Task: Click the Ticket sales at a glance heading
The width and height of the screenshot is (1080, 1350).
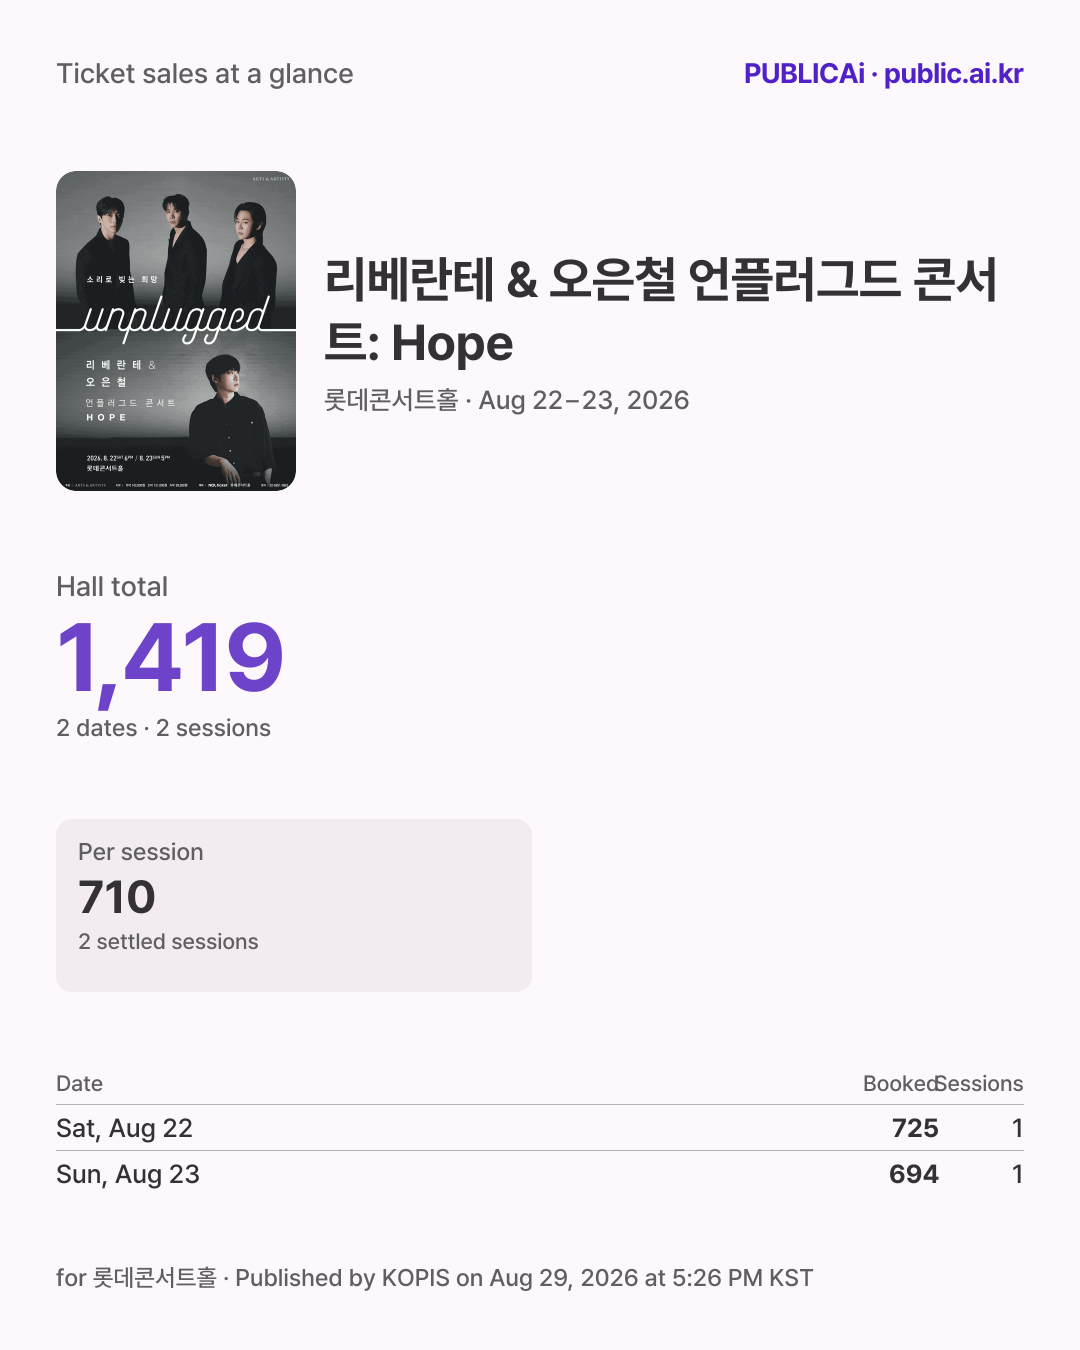Action: 205,74
